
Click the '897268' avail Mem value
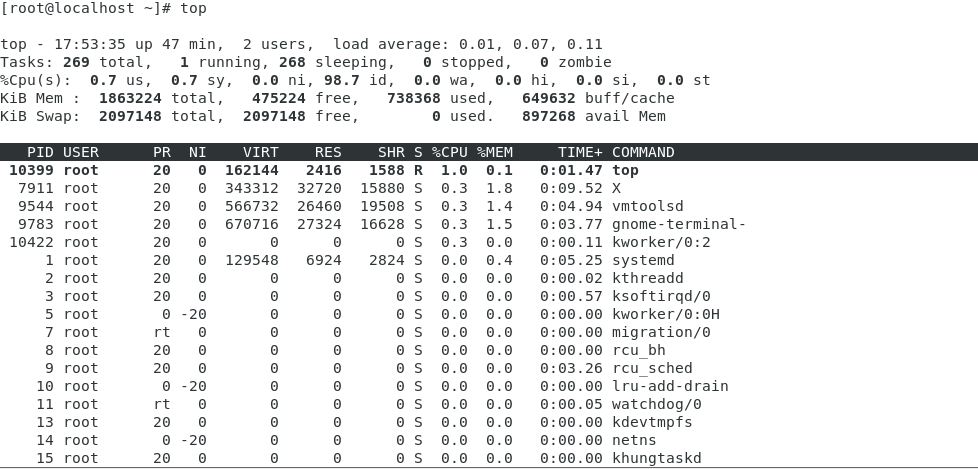[x=549, y=117]
